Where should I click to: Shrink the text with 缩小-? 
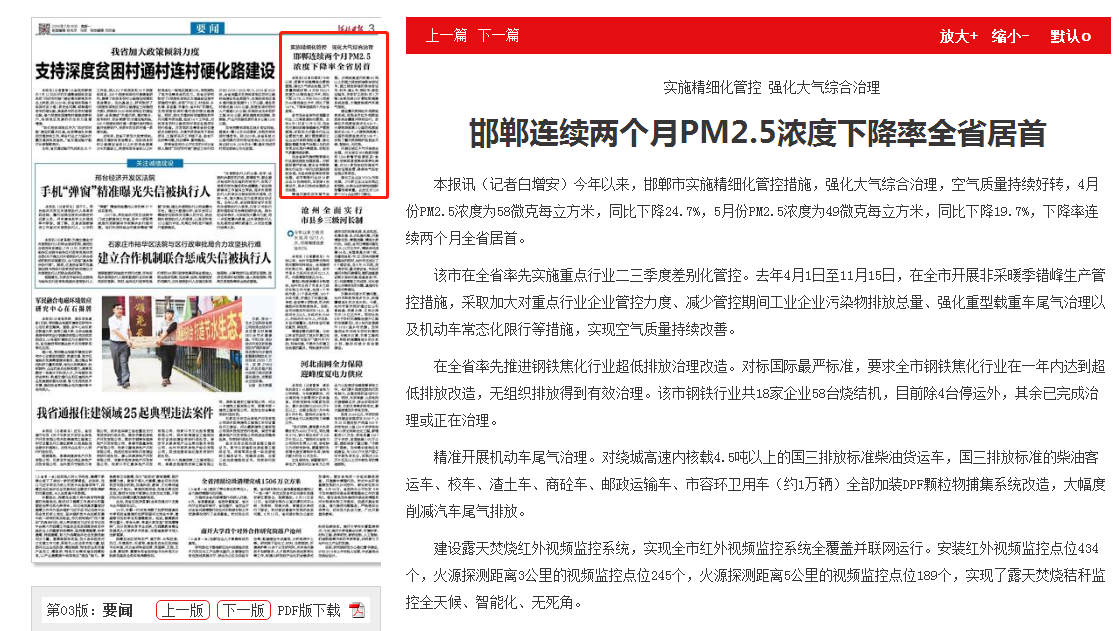tap(1010, 36)
